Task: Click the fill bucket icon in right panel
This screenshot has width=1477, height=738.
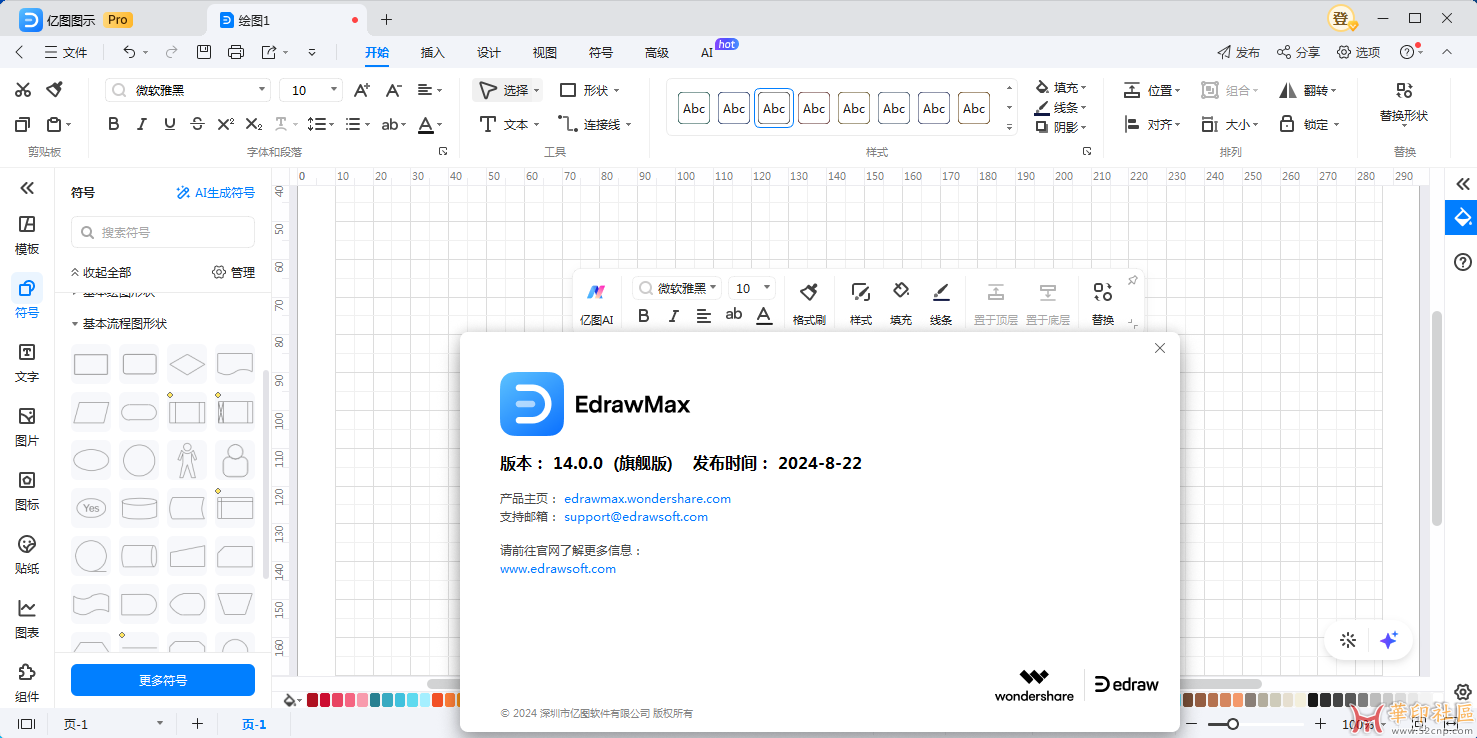Action: pos(1462,217)
